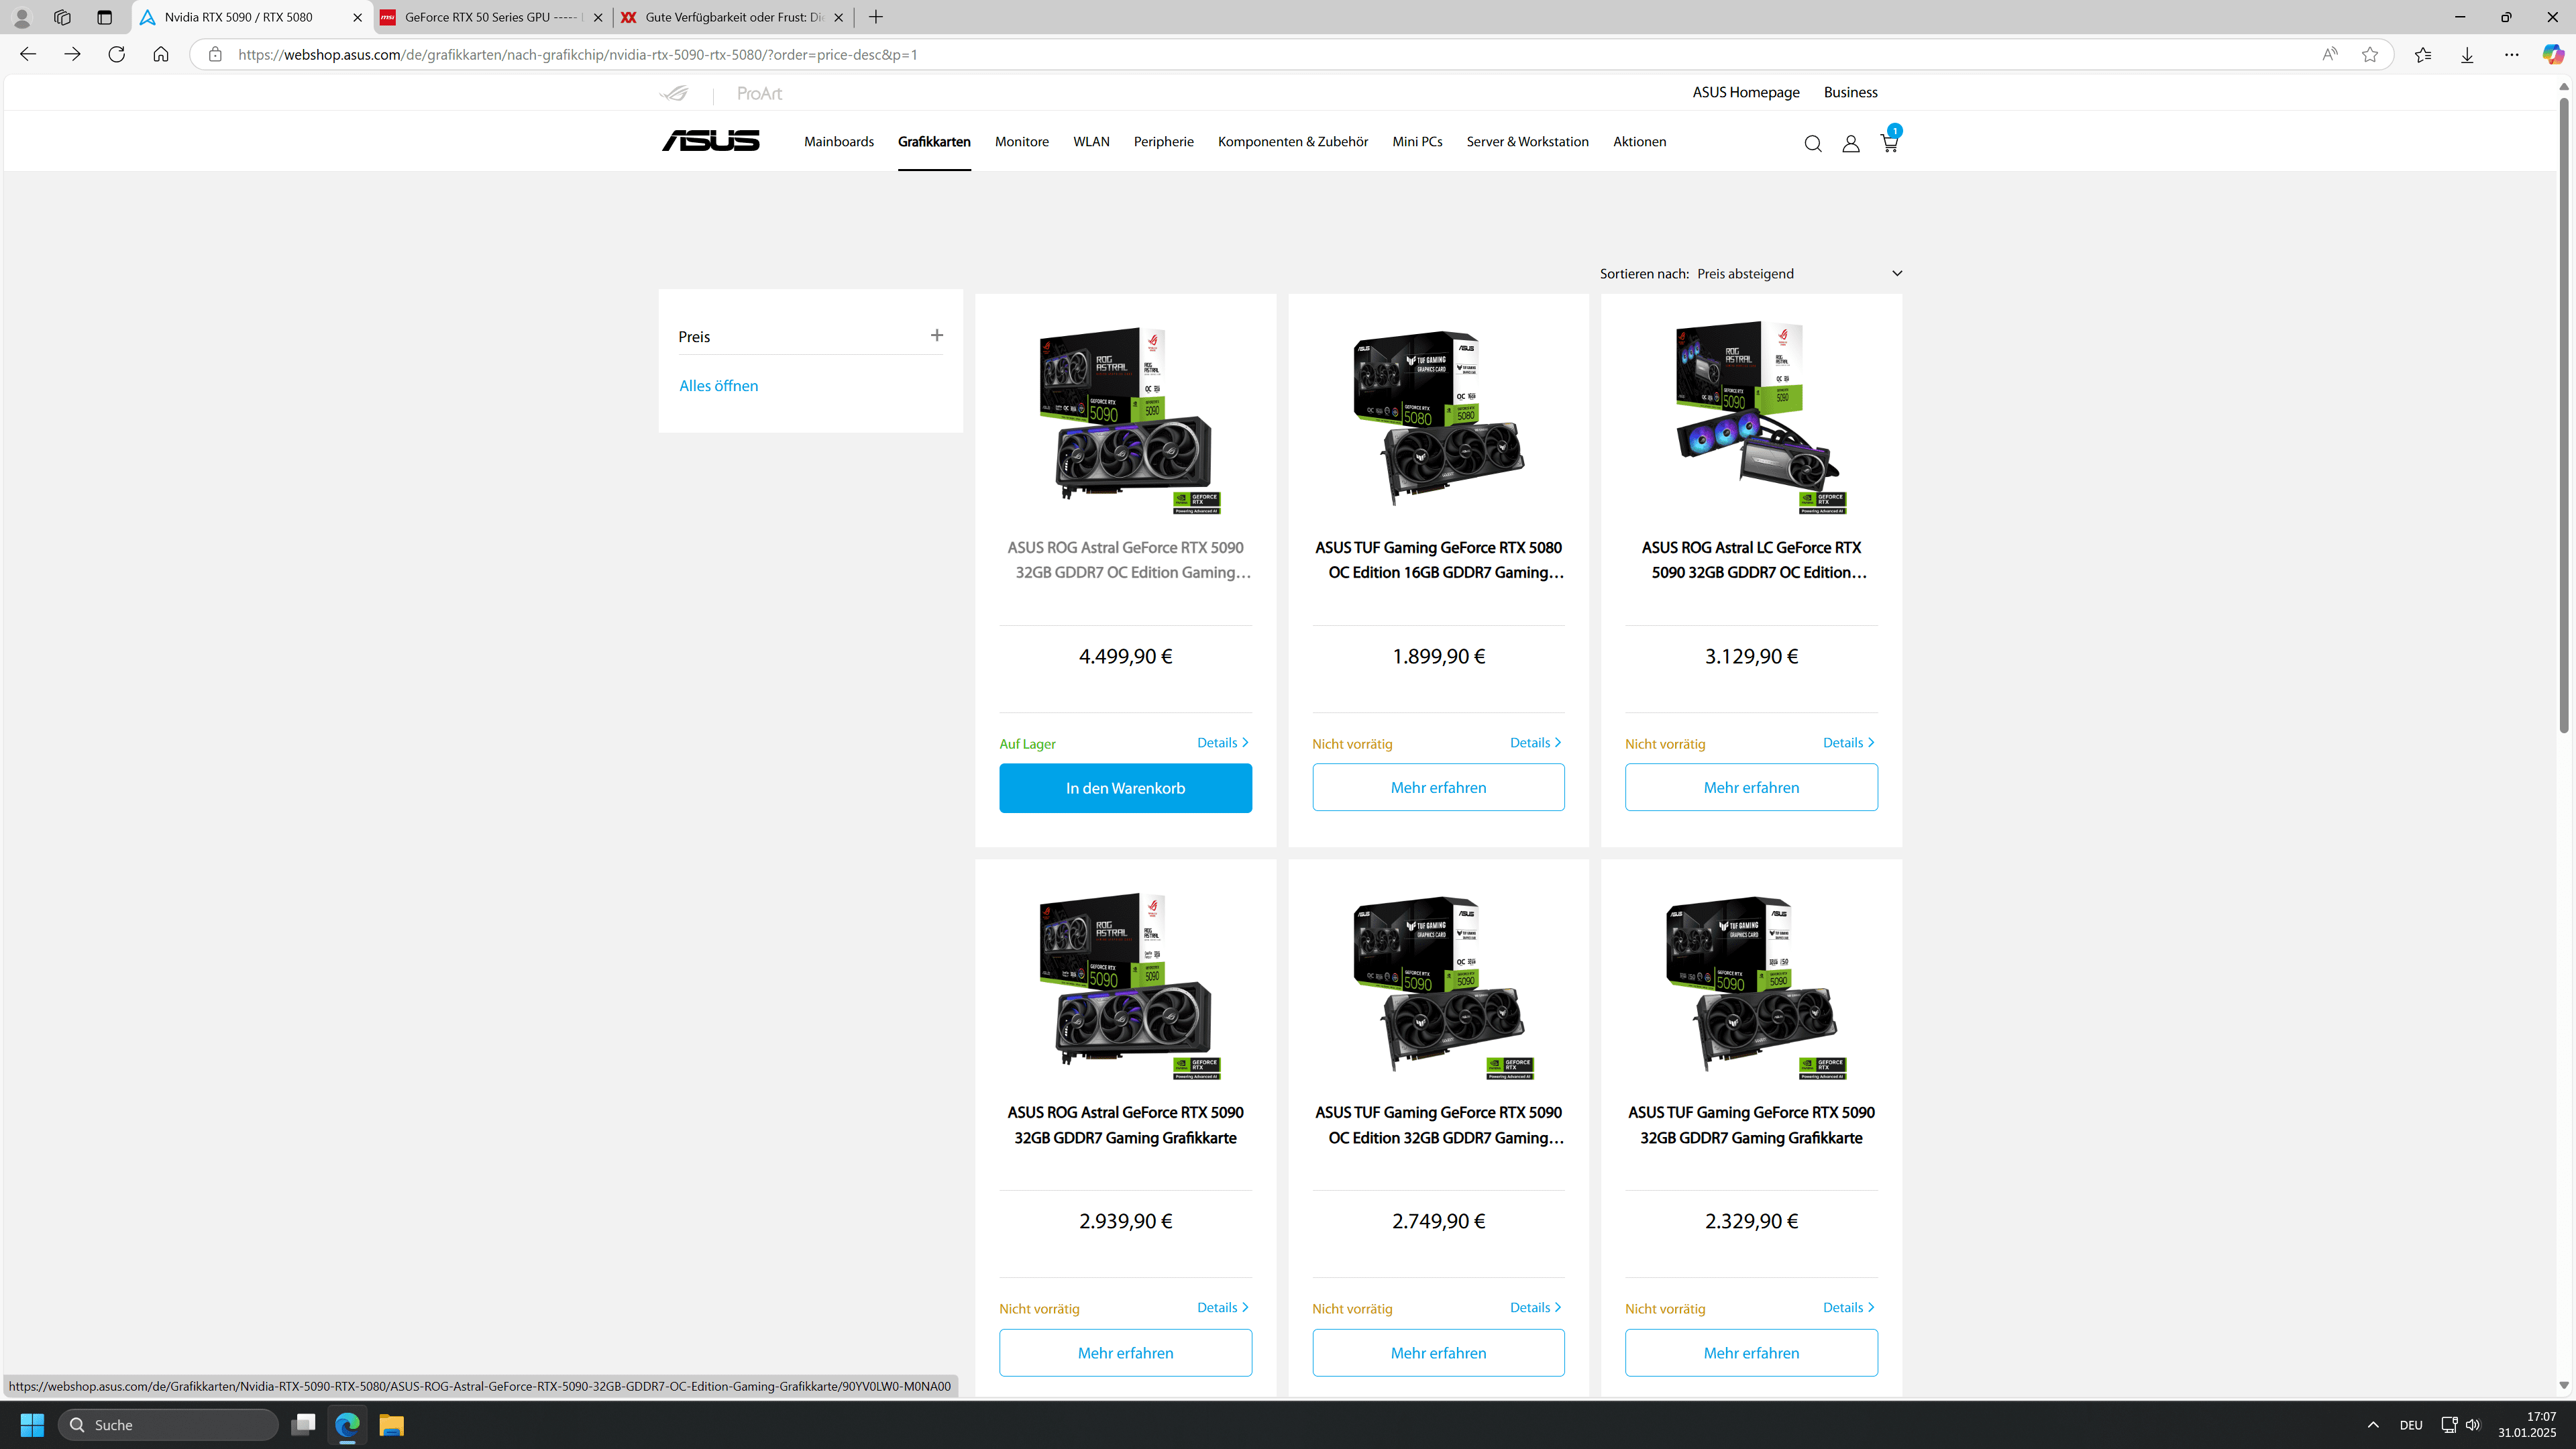The height and width of the screenshot is (1449, 2576).
Task: Click Mehr erfahren for 2.939,90 € card
Action: (x=1125, y=1352)
